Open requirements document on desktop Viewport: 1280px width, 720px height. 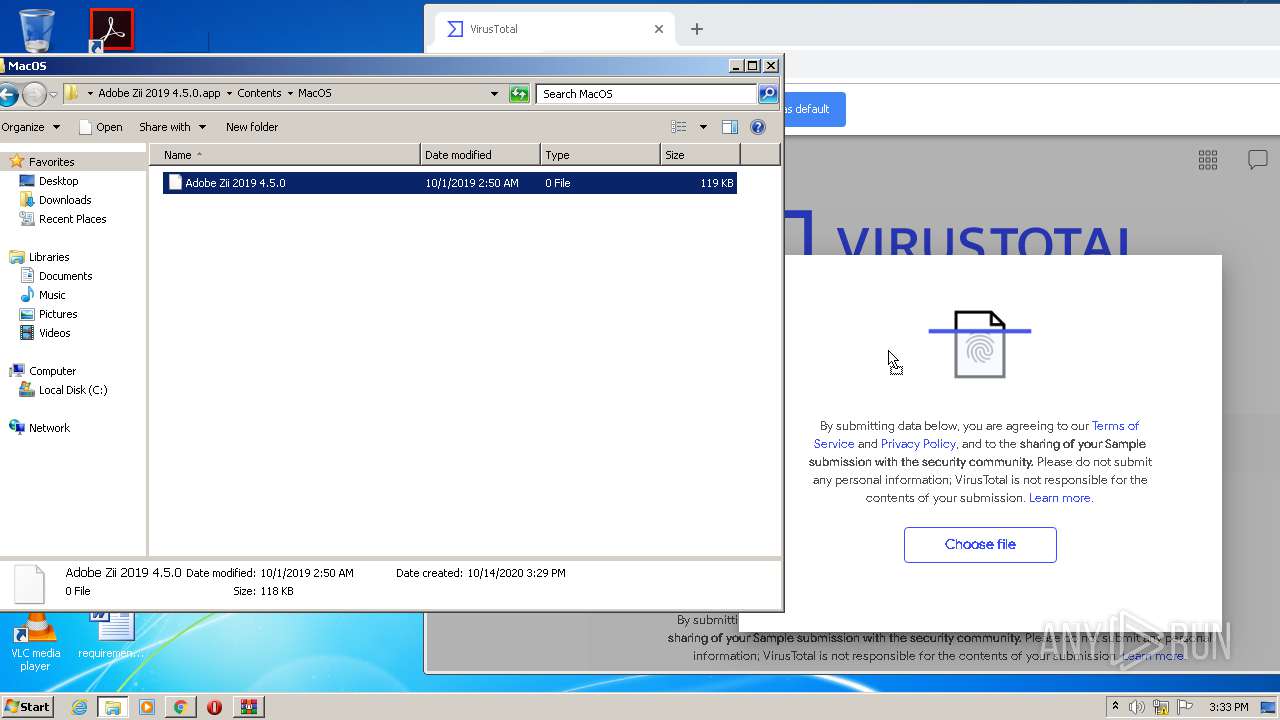(x=111, y=636)
